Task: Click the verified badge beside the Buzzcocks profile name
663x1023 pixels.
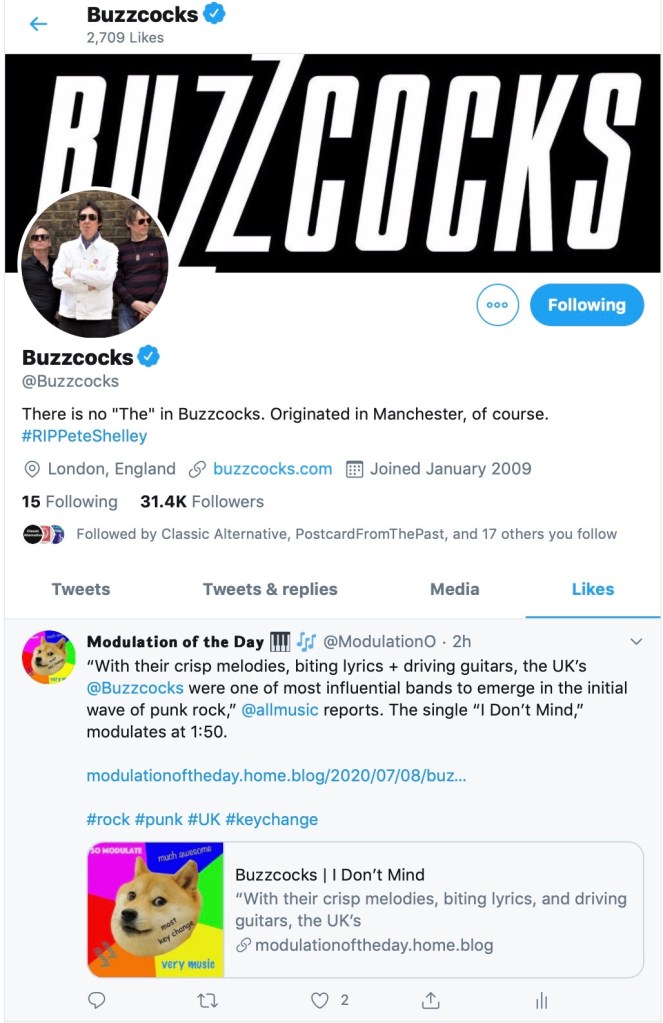Action: pyautogui.click(x=149, y=356)
